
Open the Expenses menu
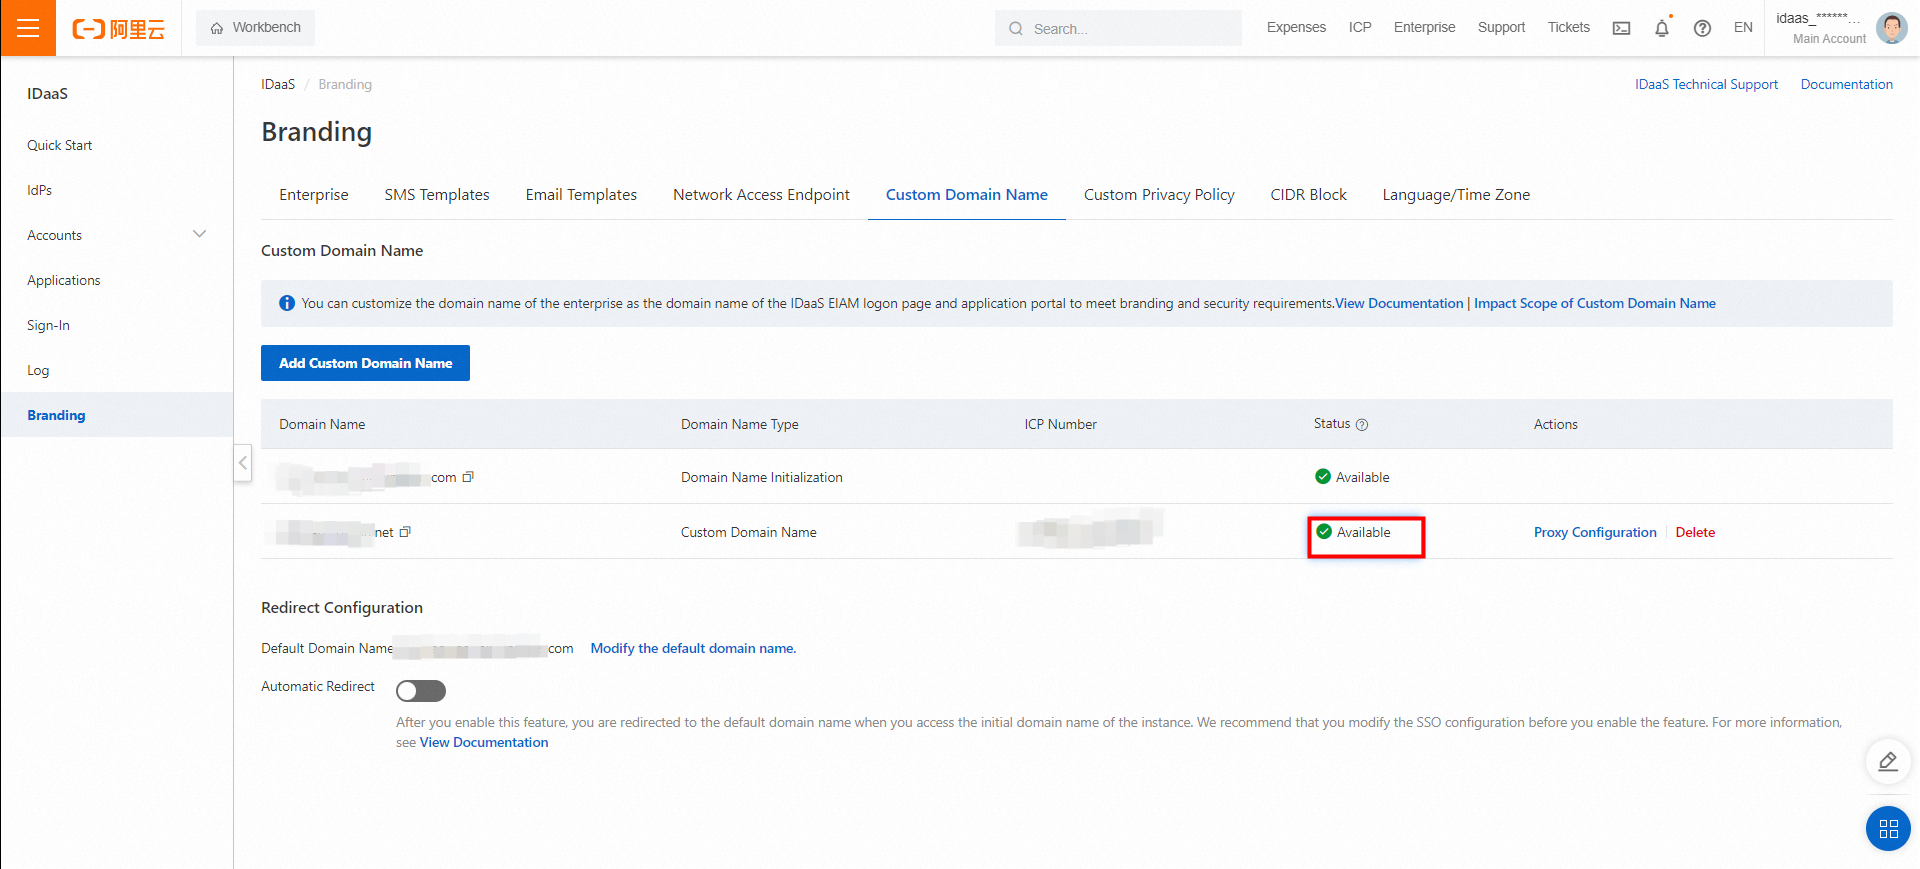click(1296, 27)
